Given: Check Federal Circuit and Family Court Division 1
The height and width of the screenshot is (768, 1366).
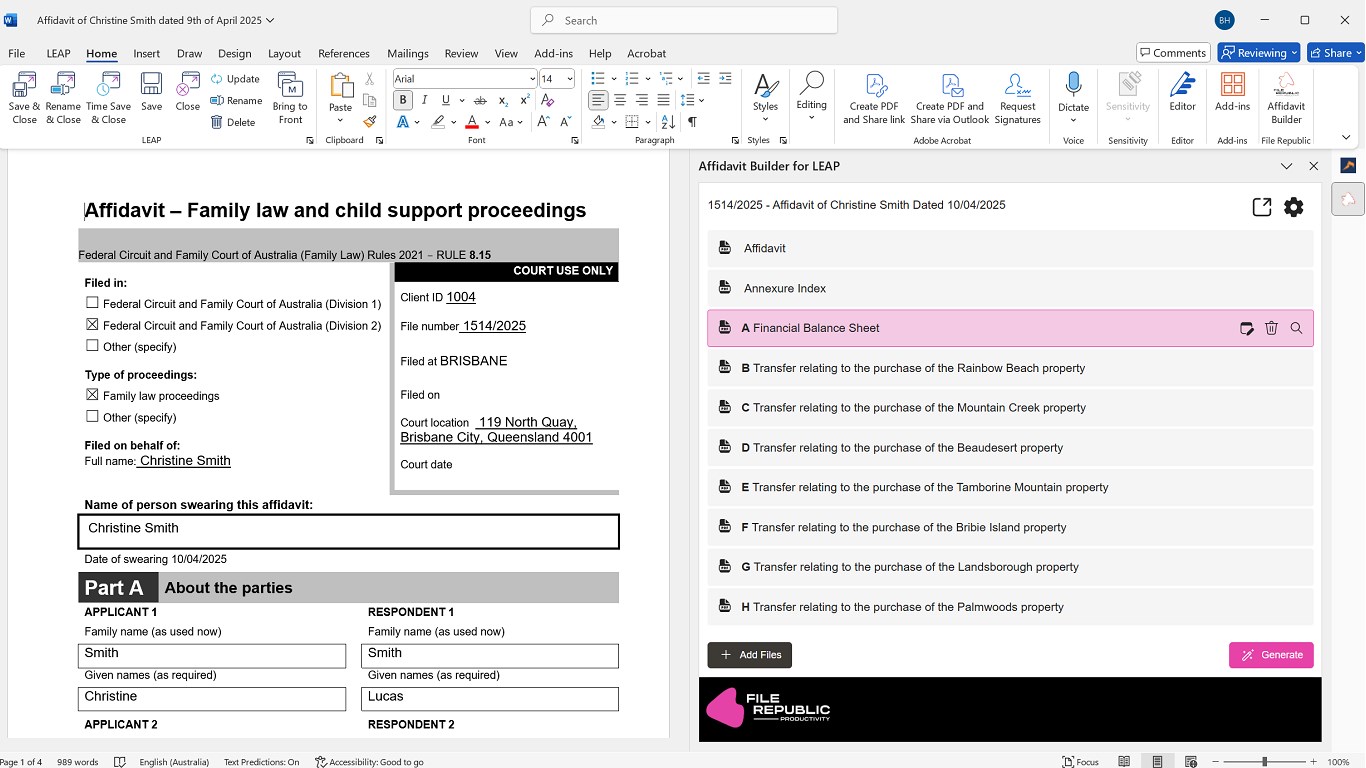Looking at the screenshot, I should 92,303.
